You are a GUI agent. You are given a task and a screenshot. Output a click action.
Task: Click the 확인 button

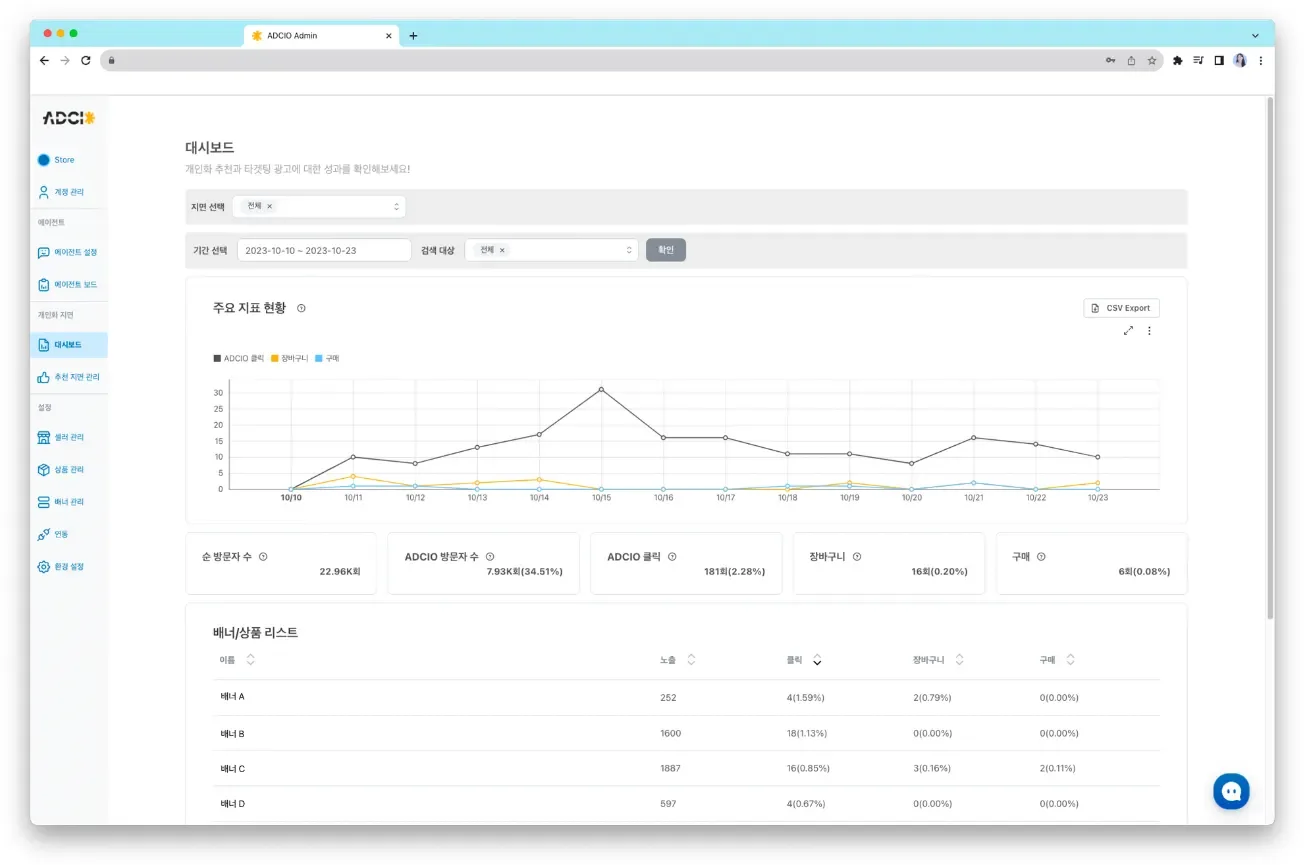tap(666, 250)
